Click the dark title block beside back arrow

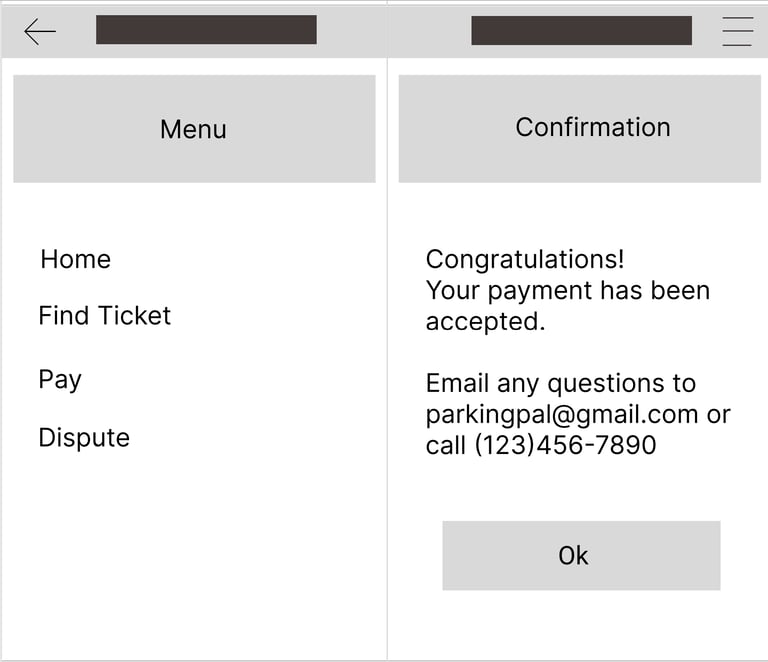click(206, 30)
